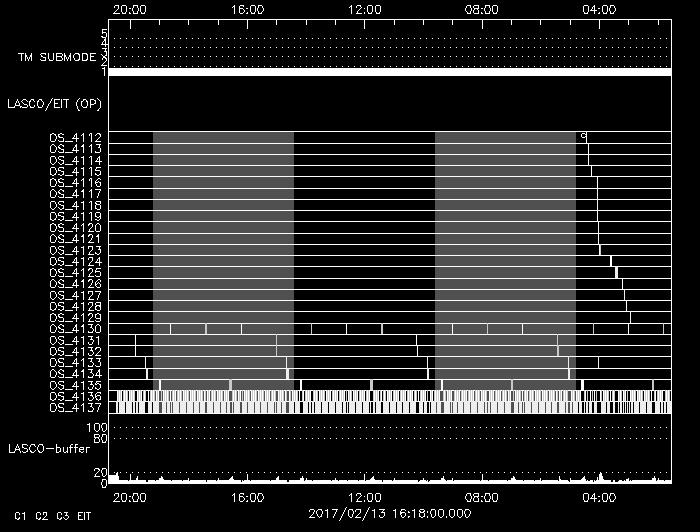Click the 2017/02/13 16:18:00.000 timestamp
This screenshot has height=532, width=700.
pyautogui.click(x=390, y=514)
